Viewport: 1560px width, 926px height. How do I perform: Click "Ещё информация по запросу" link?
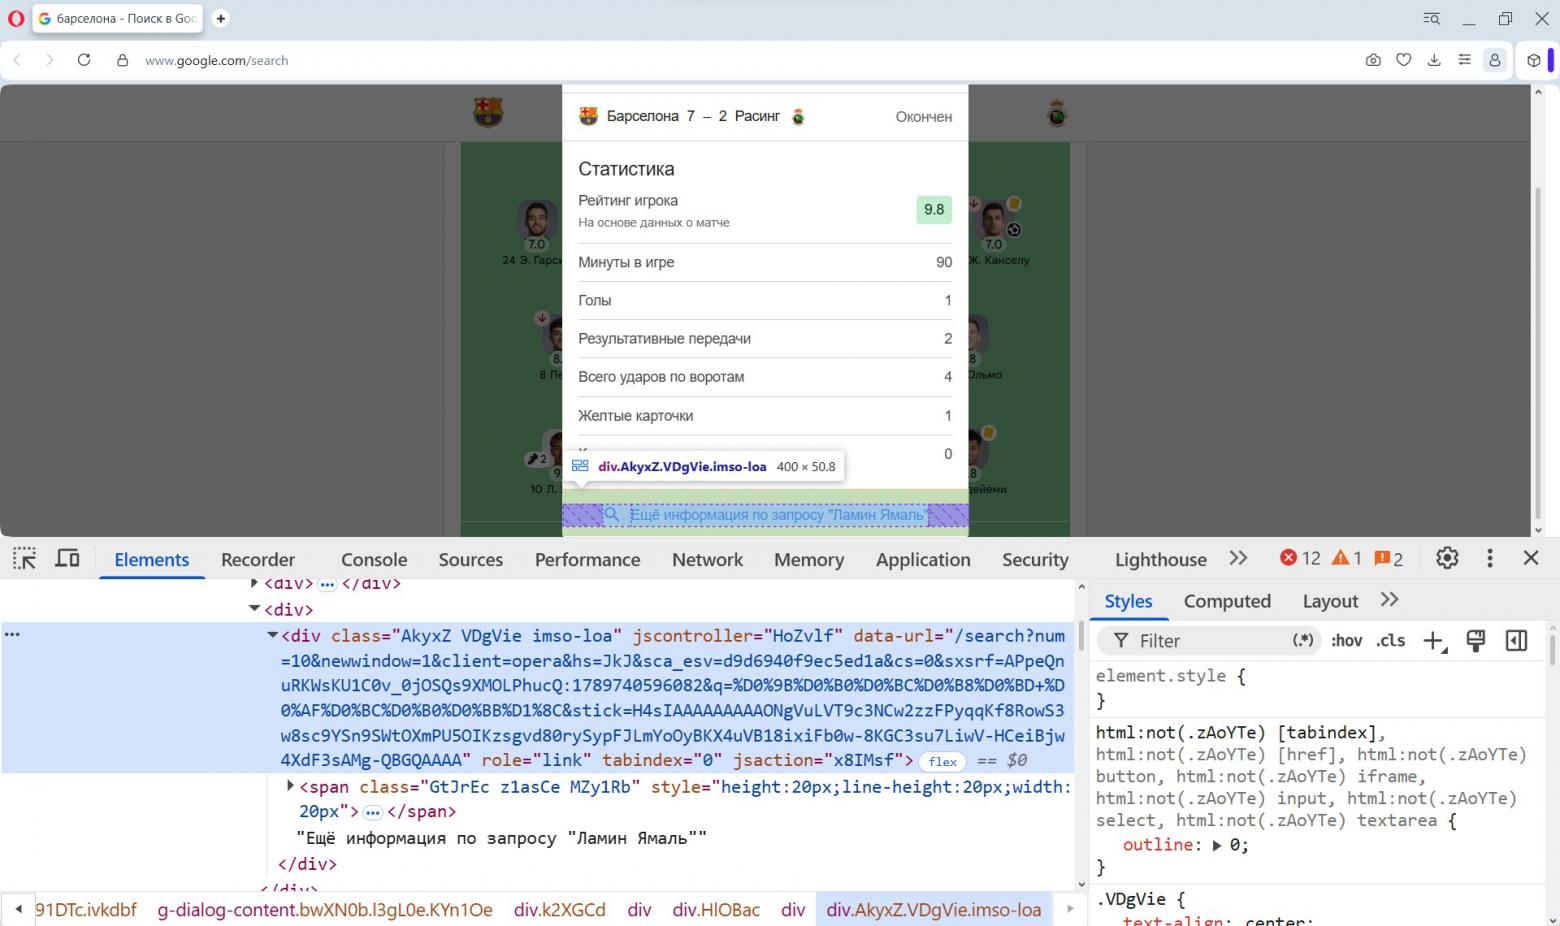pyautogui.click(x=764, y=515)
